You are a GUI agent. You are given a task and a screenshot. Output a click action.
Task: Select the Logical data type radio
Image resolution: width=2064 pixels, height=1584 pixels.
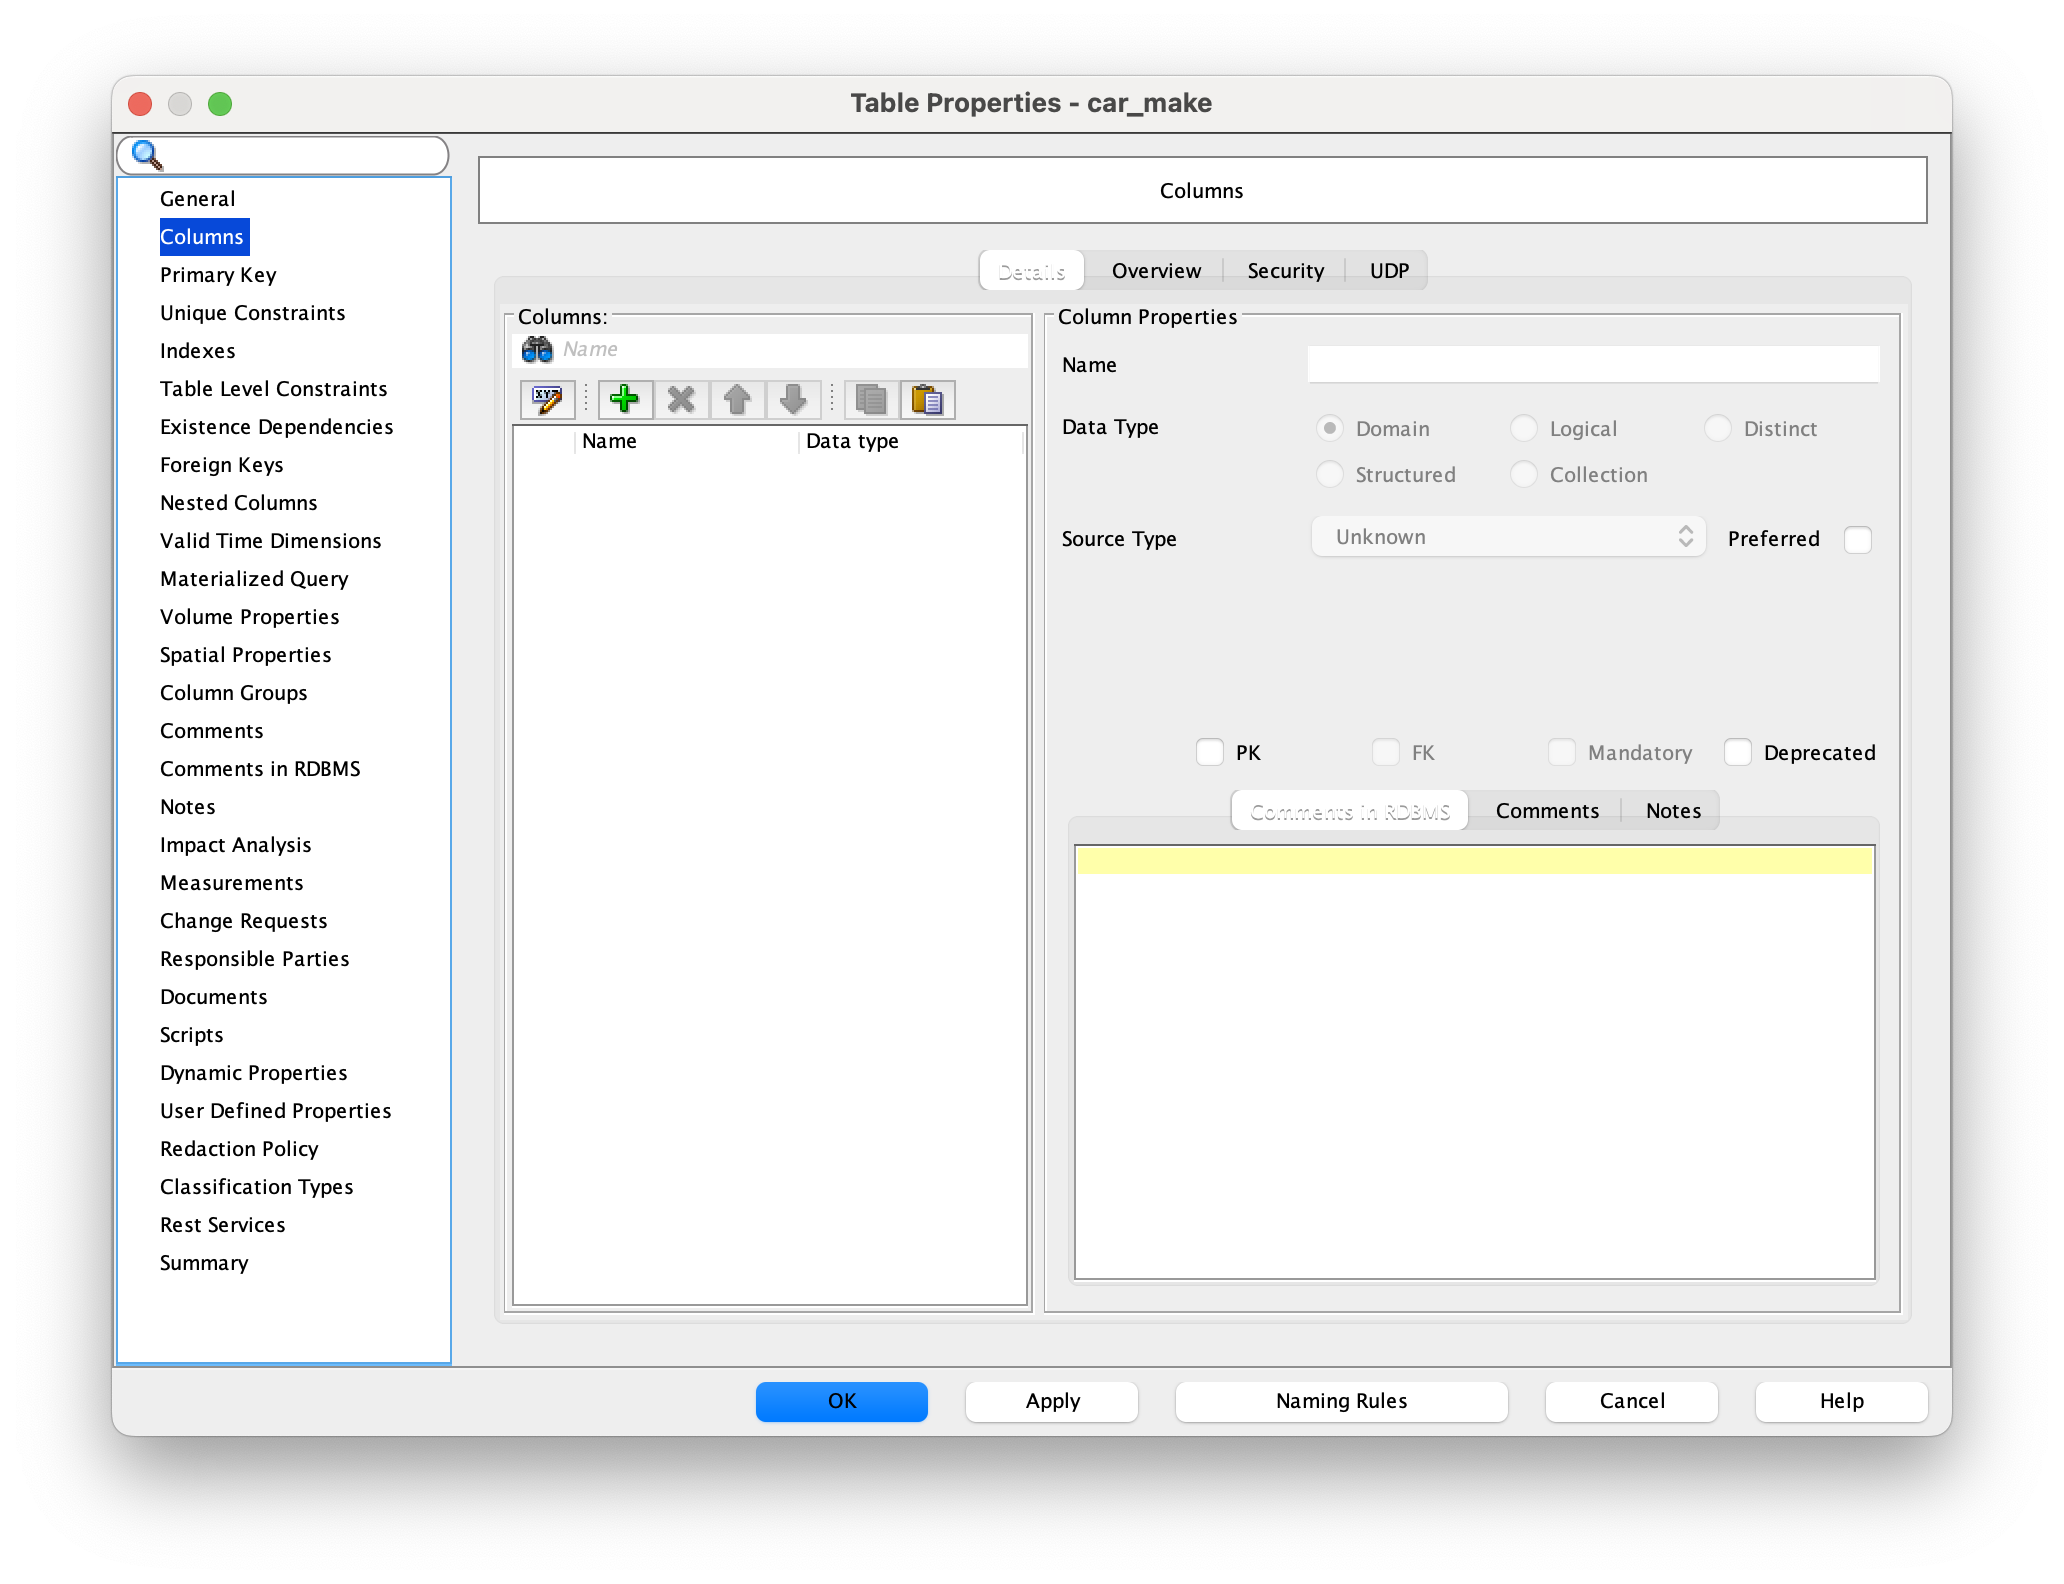[1523, 429]
